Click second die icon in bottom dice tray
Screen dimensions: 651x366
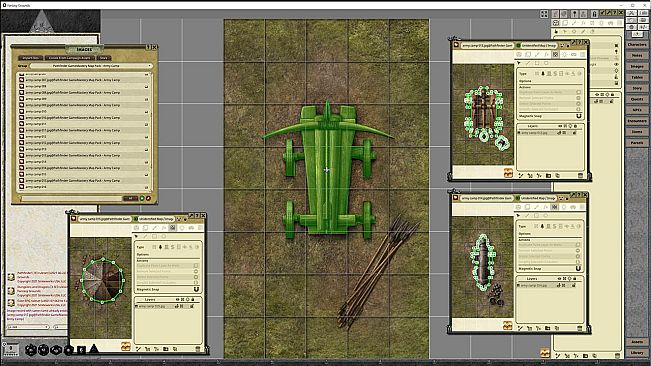(x=43, y=350)
